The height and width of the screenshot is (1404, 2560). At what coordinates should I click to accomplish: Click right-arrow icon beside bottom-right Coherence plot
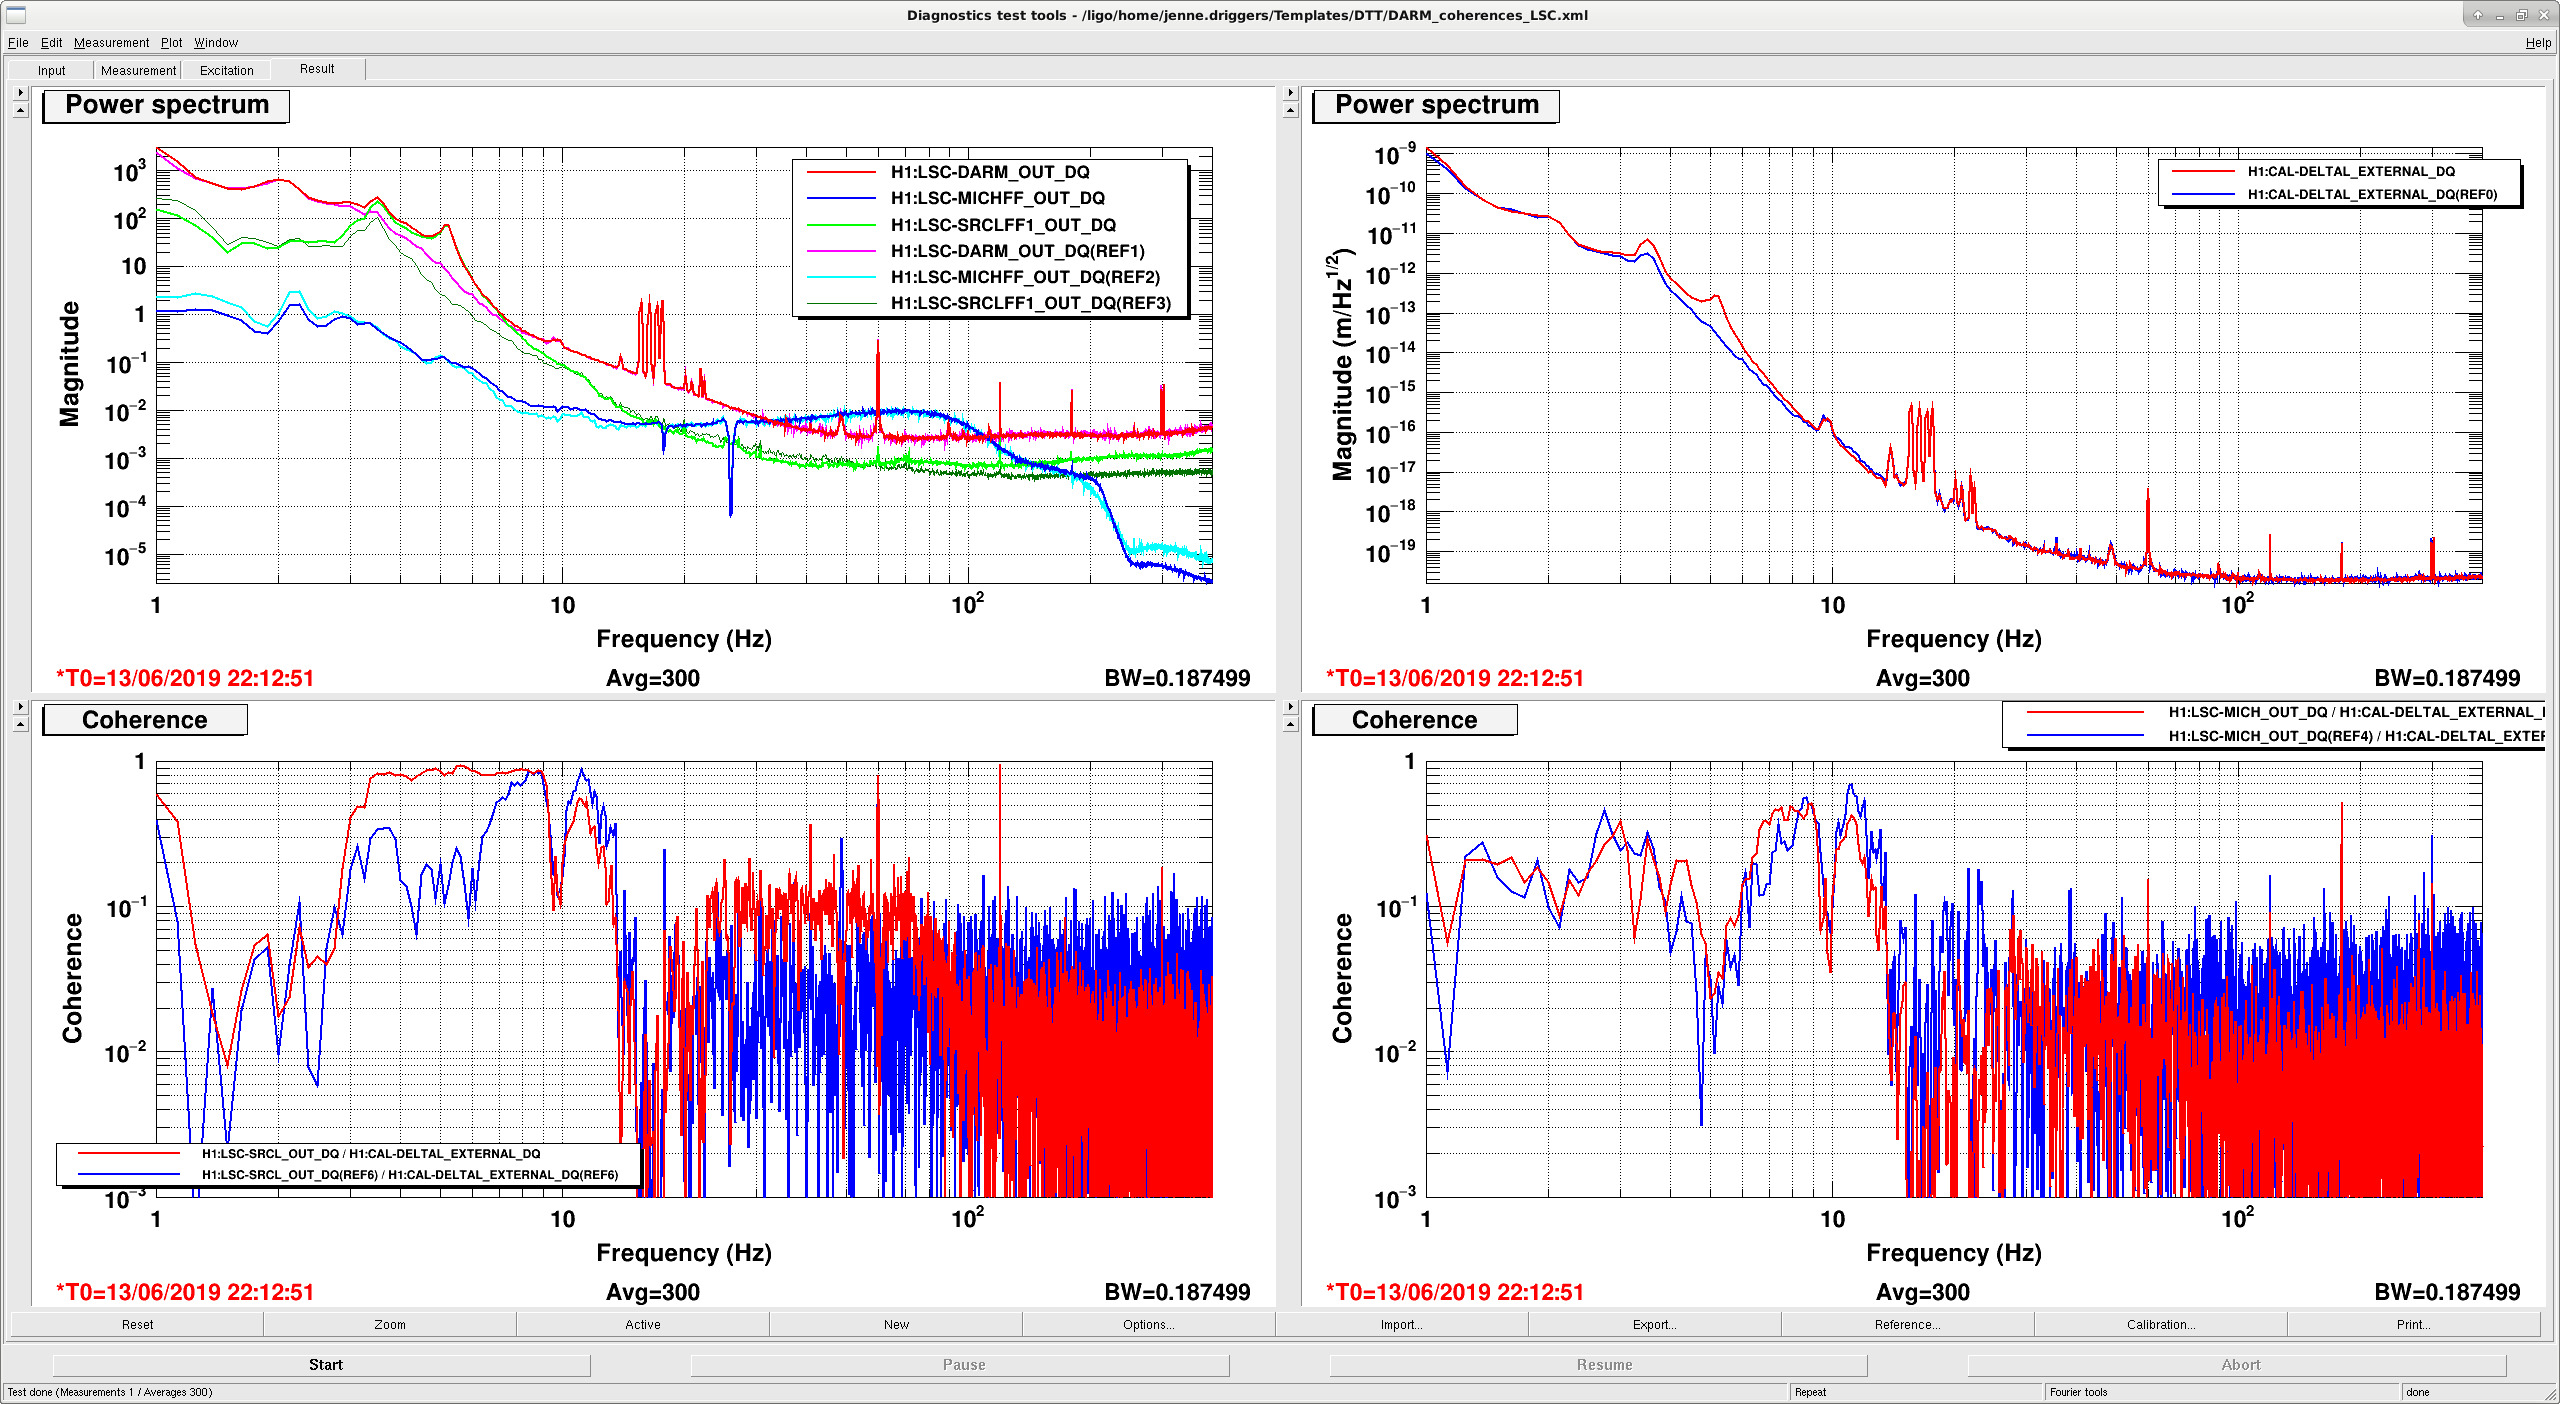pos(1290,706)
